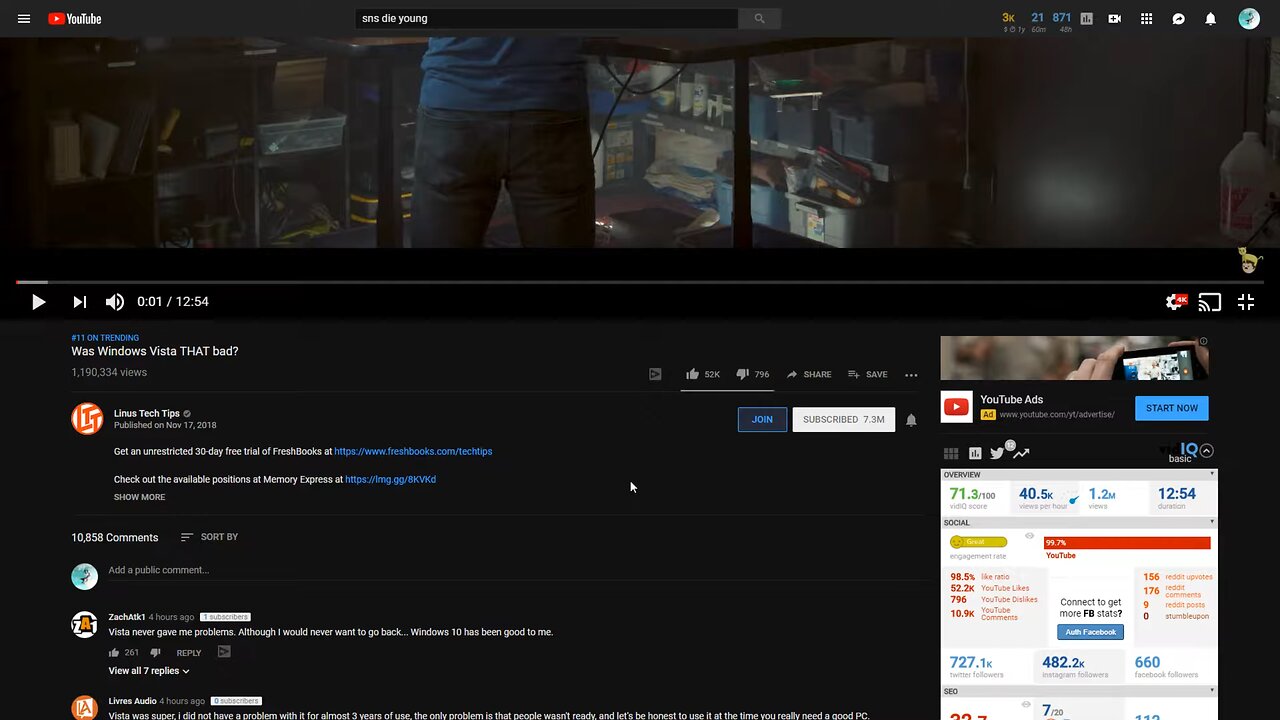
Task: Dislike the video with 796 thumbs down
Action: 752,374
